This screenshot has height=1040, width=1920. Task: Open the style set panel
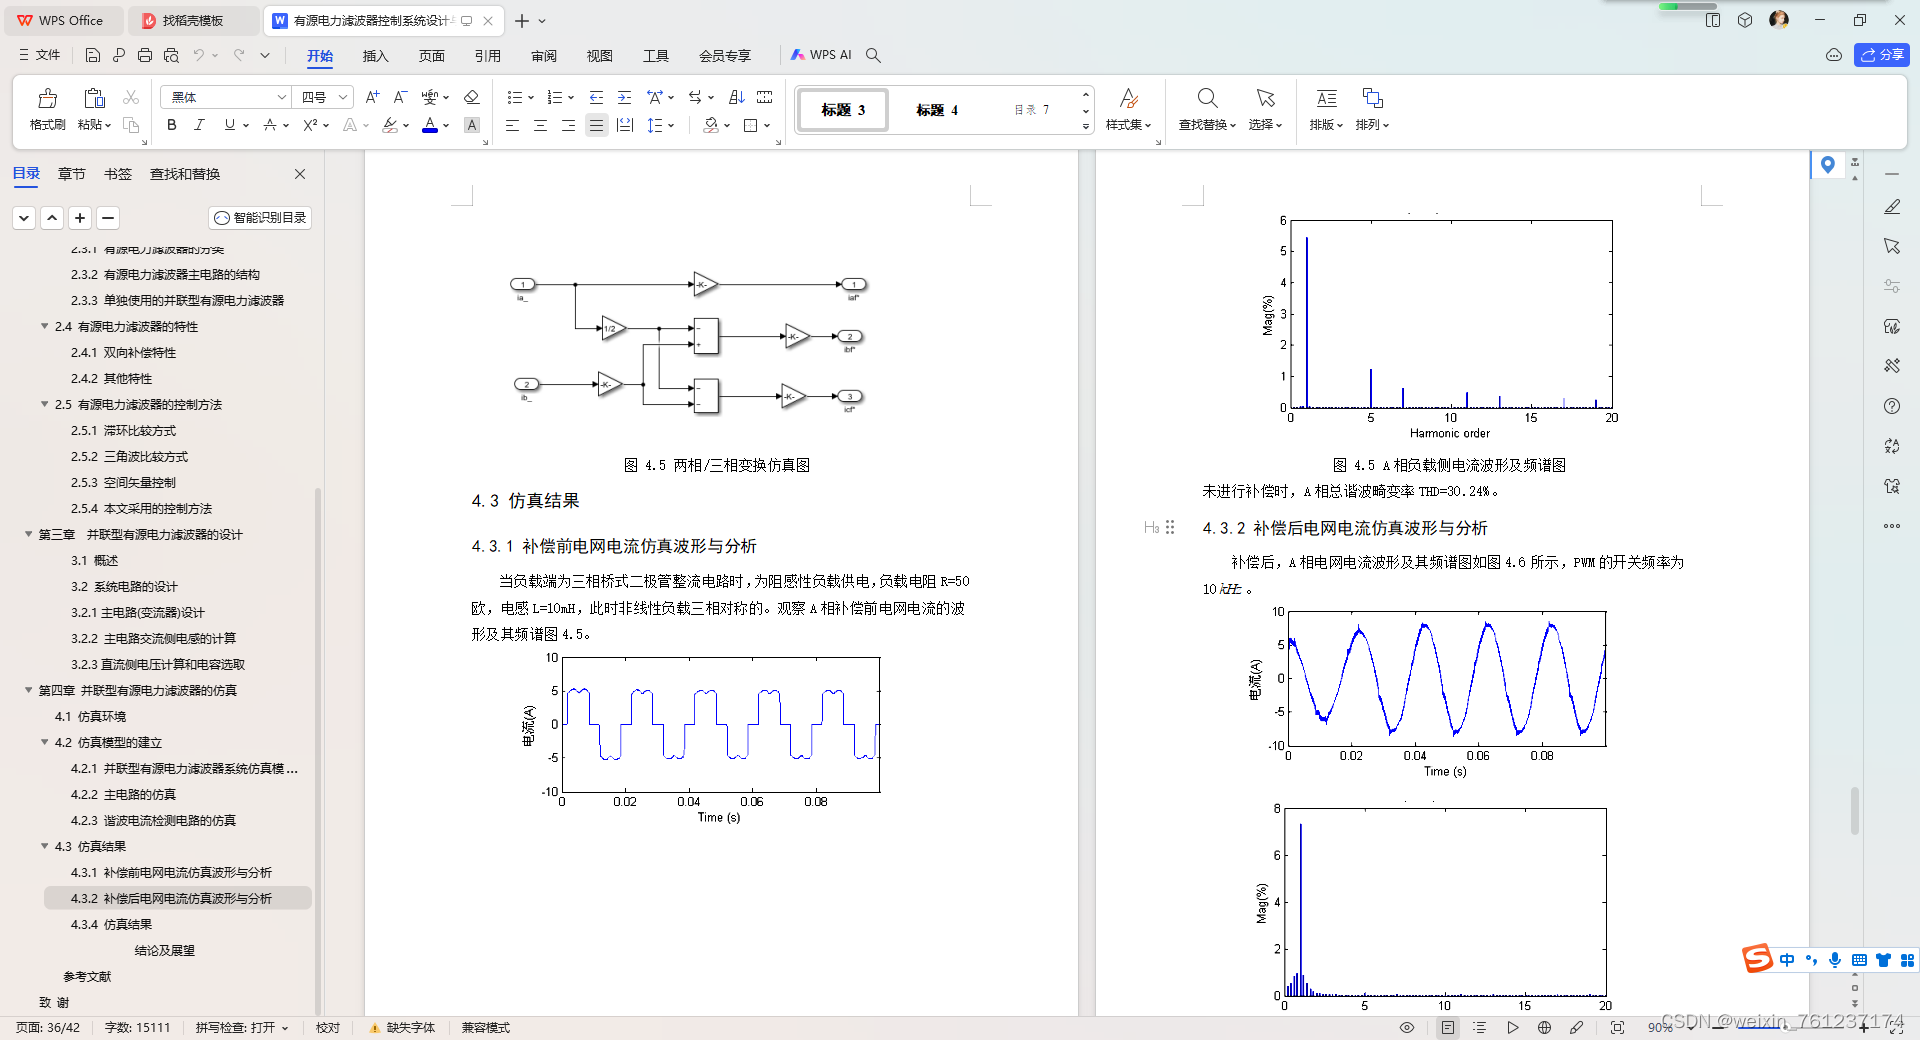(1128, 110)
